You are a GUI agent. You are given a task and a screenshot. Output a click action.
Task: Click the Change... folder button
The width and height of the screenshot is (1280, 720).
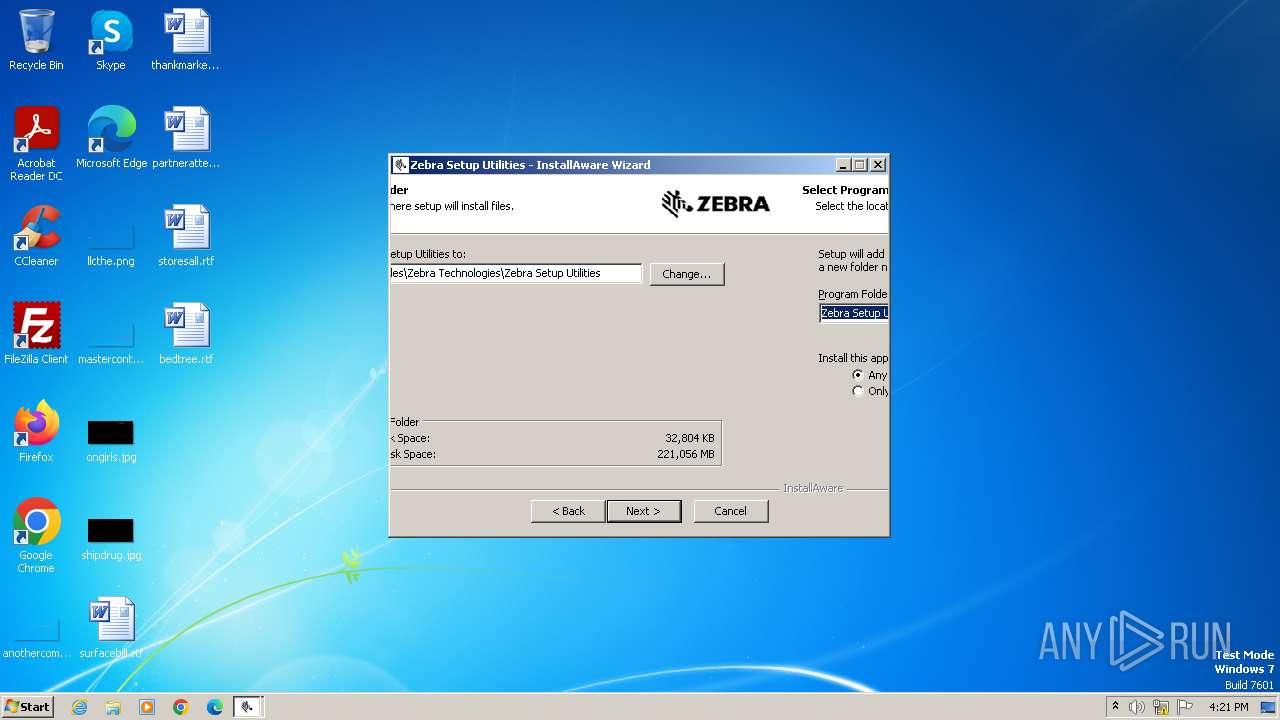686,274
